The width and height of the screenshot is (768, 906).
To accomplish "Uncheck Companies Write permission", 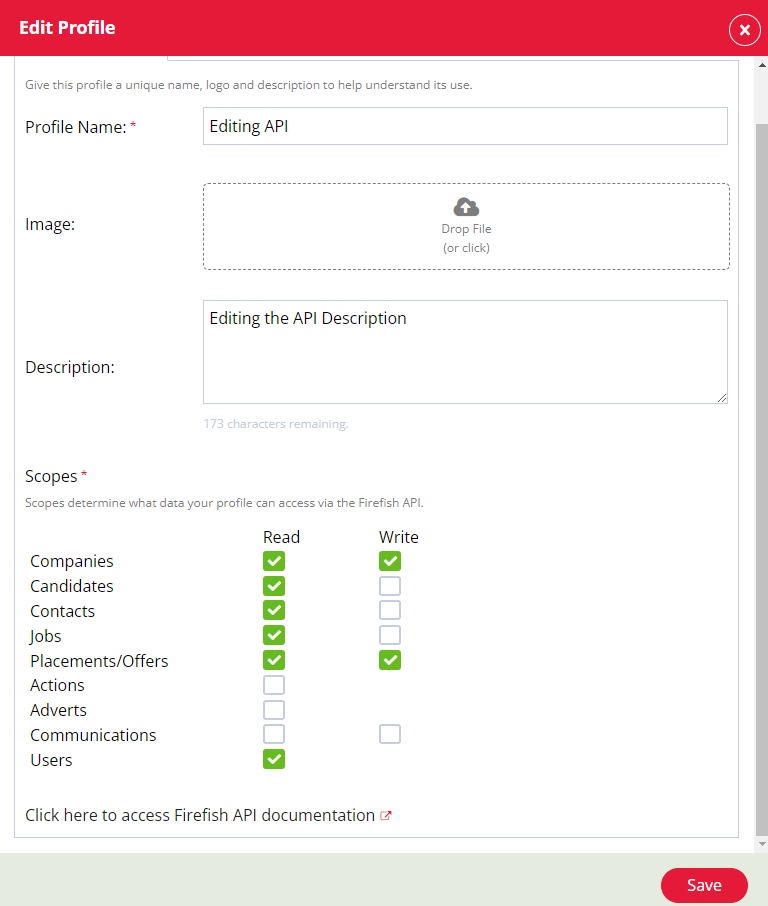I will coord(389,561).
